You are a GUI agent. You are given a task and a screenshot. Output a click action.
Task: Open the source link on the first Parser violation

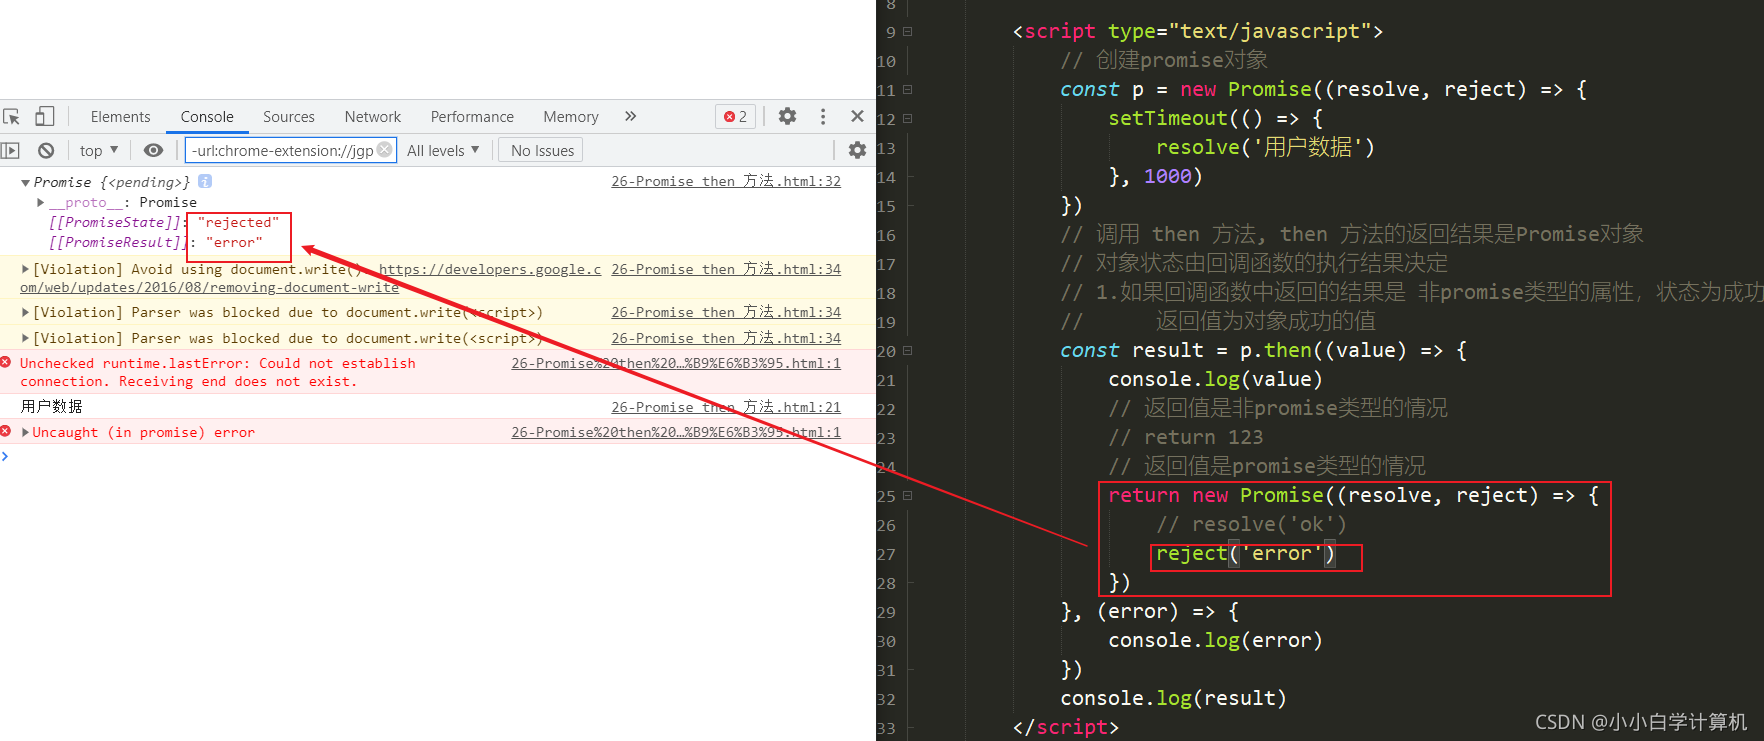(726, 312)
